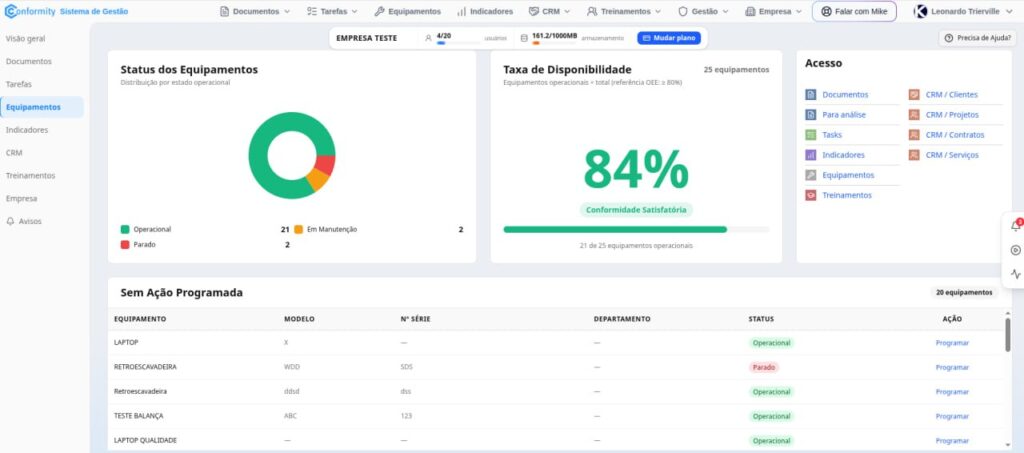
Task: Click the equipment table vertical scrollbar
Action: [x=1008, y=334]
